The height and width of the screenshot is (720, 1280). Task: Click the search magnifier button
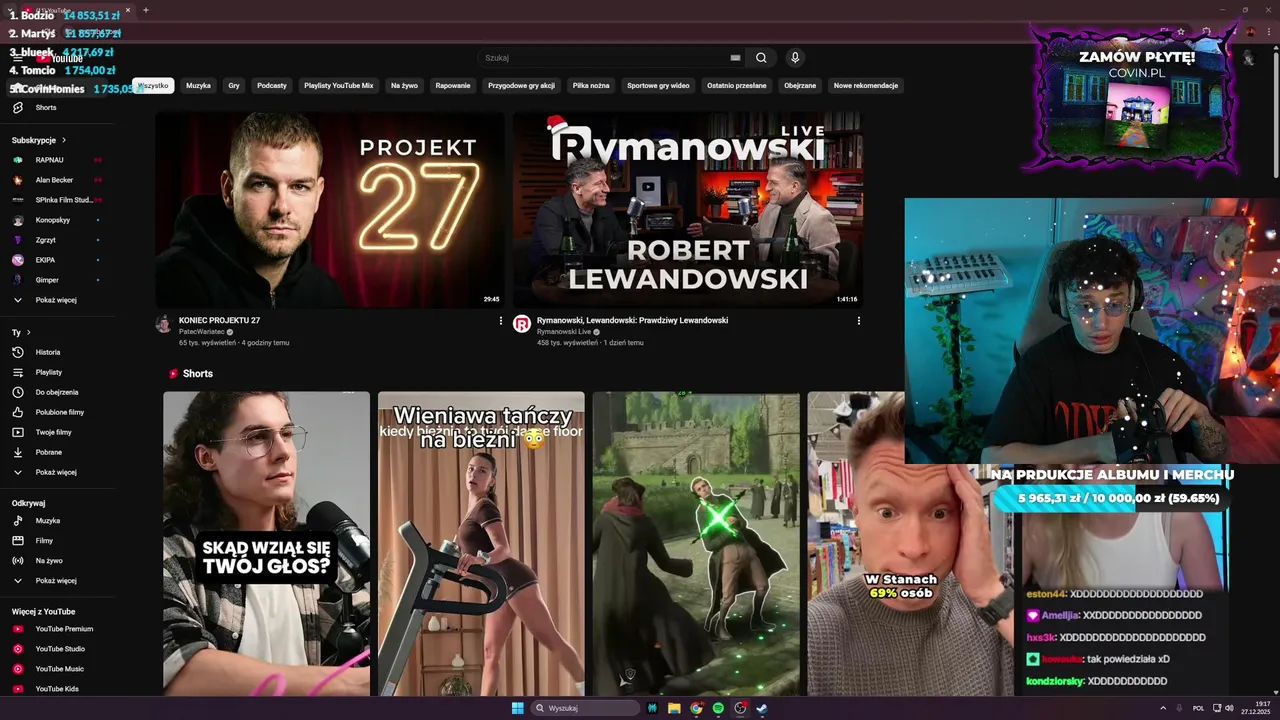(x=761, y=58)
